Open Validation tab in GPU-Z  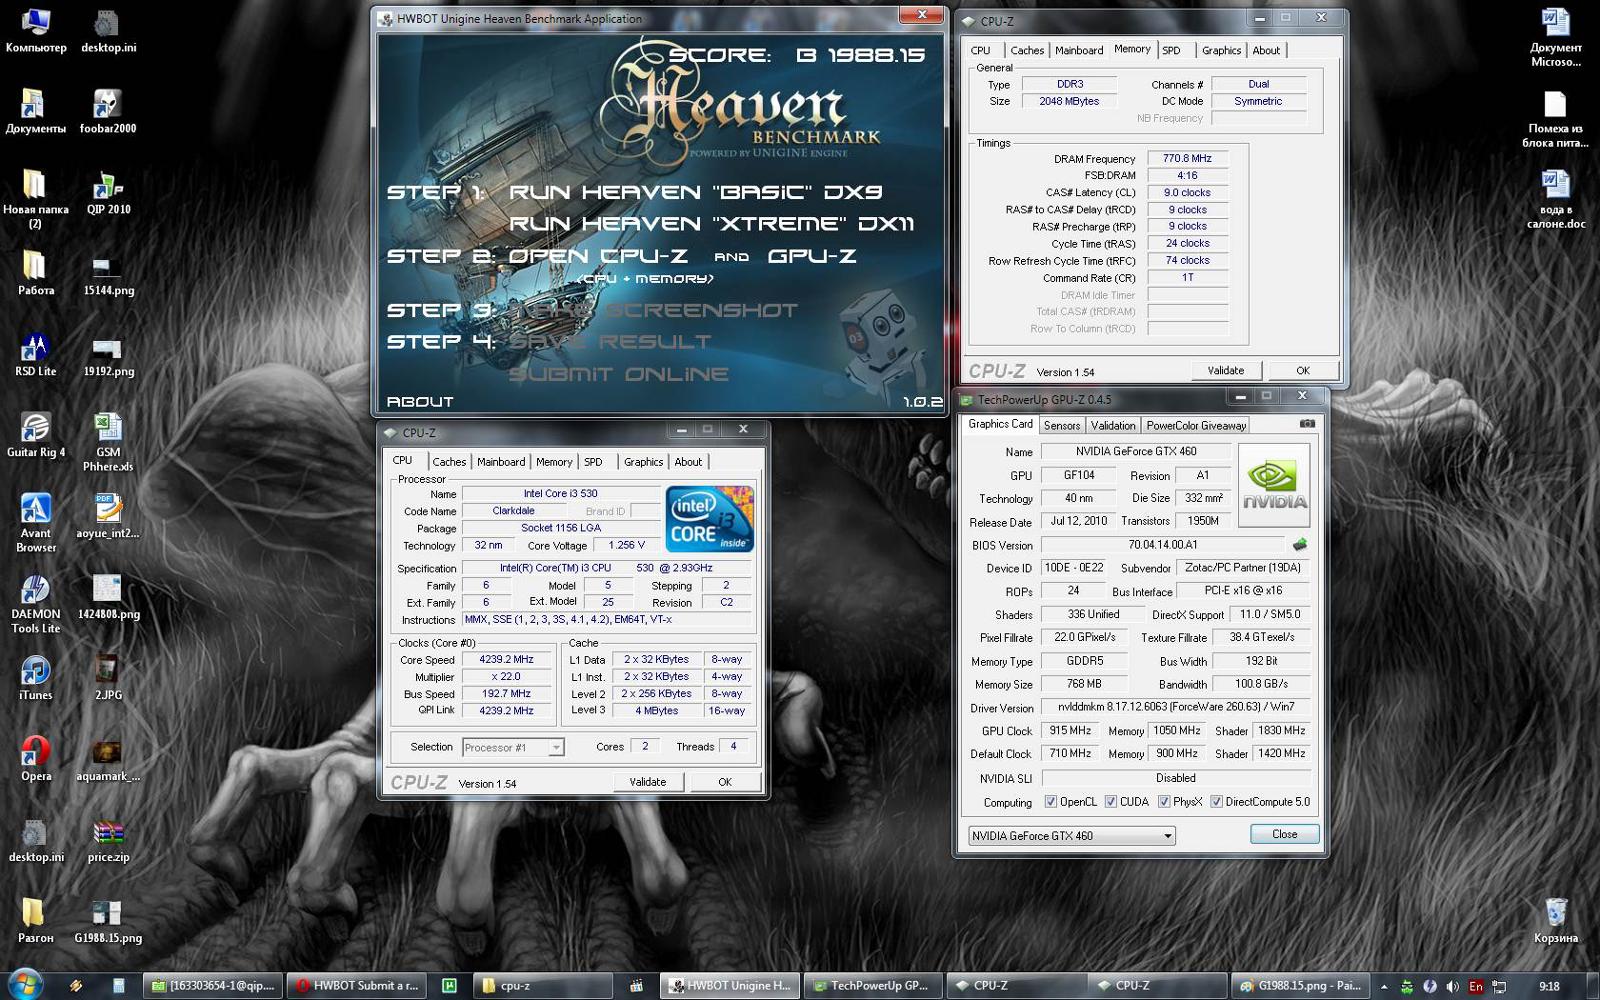(x=1113, y=426)
